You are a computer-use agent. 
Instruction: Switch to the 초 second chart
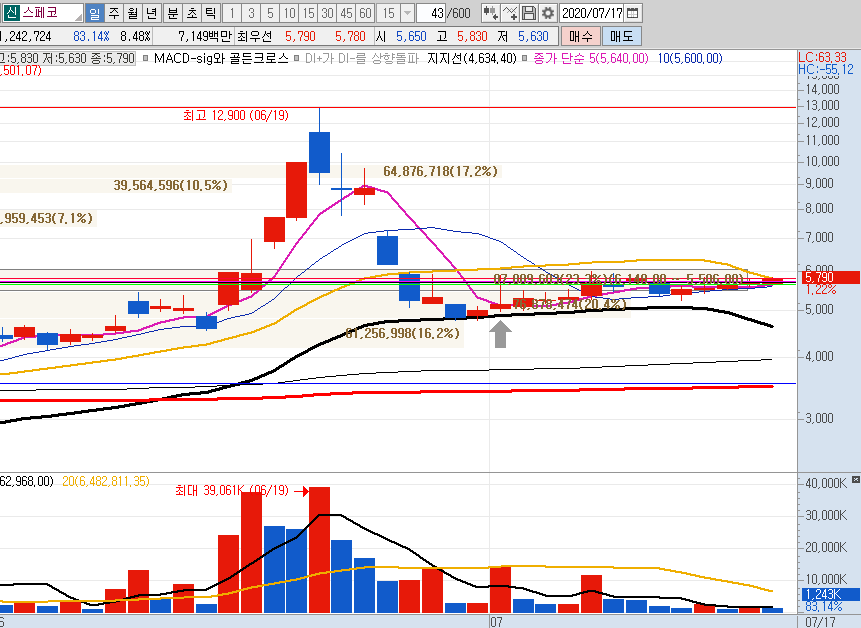pyautogui.click(x=192, y=13)
